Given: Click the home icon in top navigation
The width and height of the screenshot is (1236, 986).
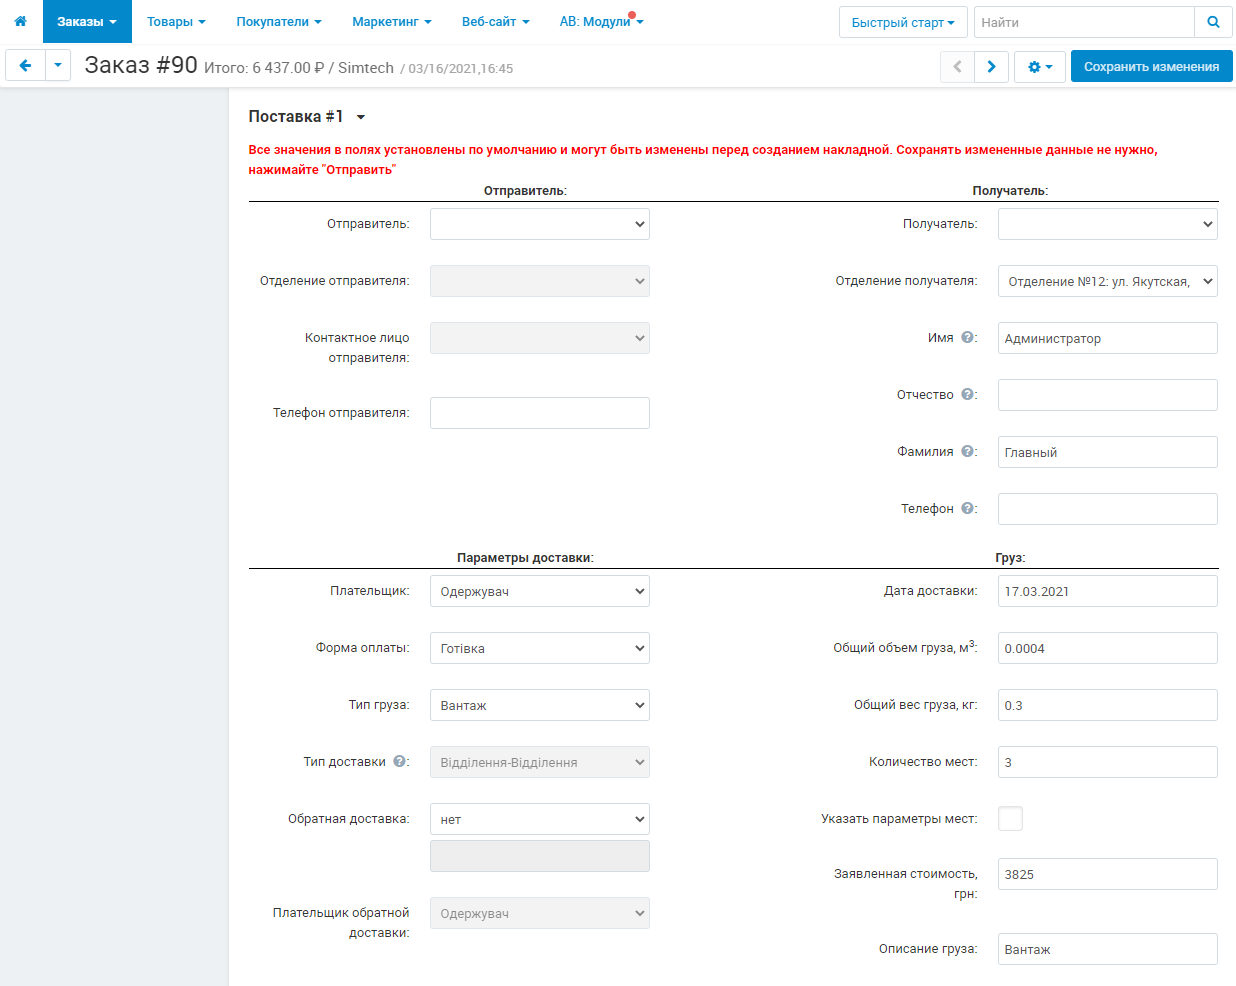Looking at the screenshot, I should 20,21.
